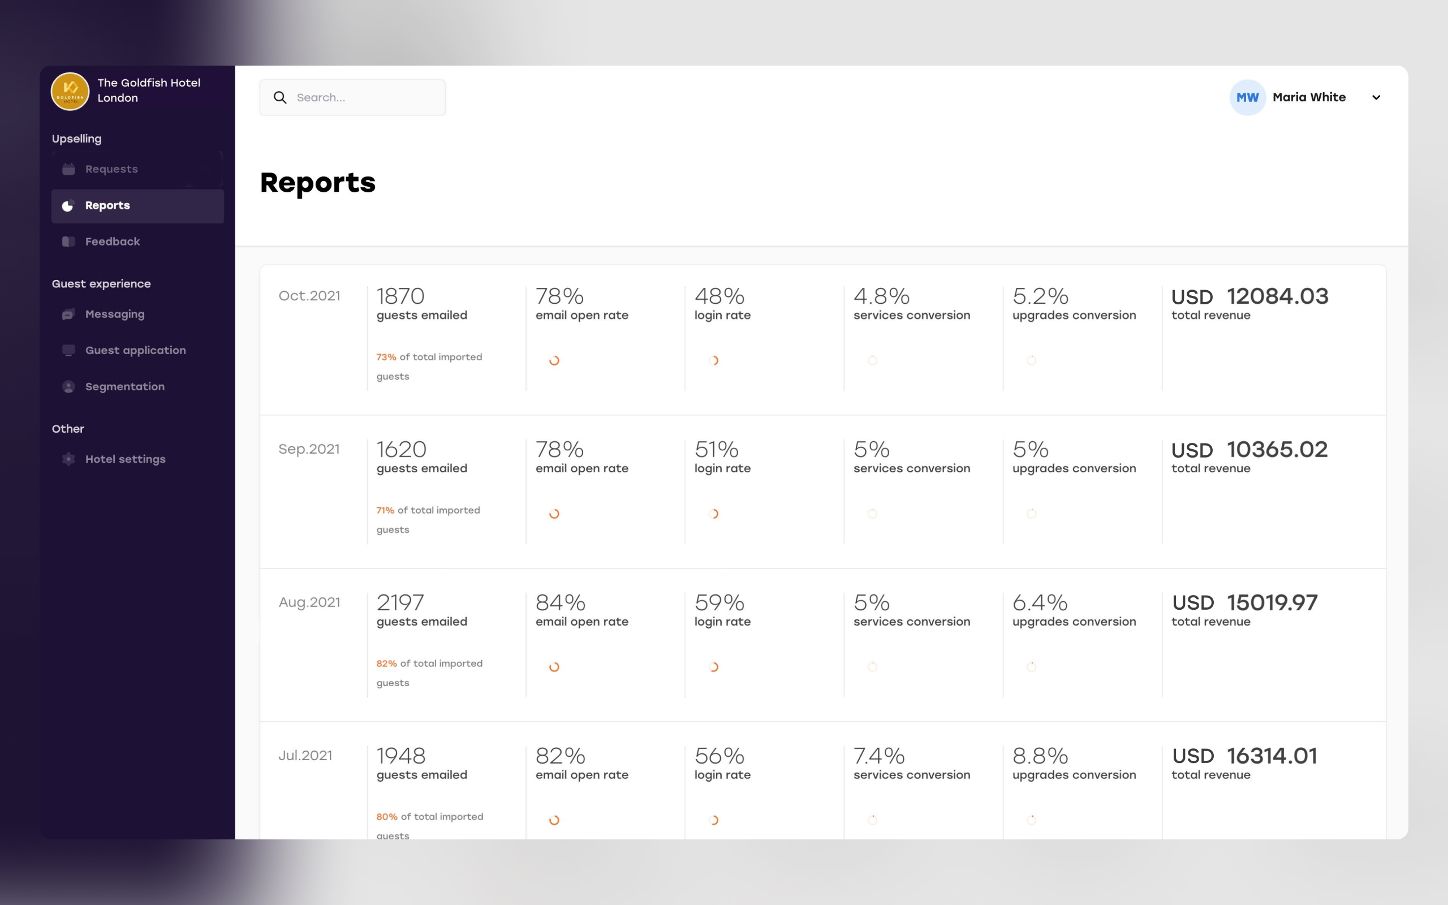
Task: Open Guest application page
Action: click(x=137, y=351)
